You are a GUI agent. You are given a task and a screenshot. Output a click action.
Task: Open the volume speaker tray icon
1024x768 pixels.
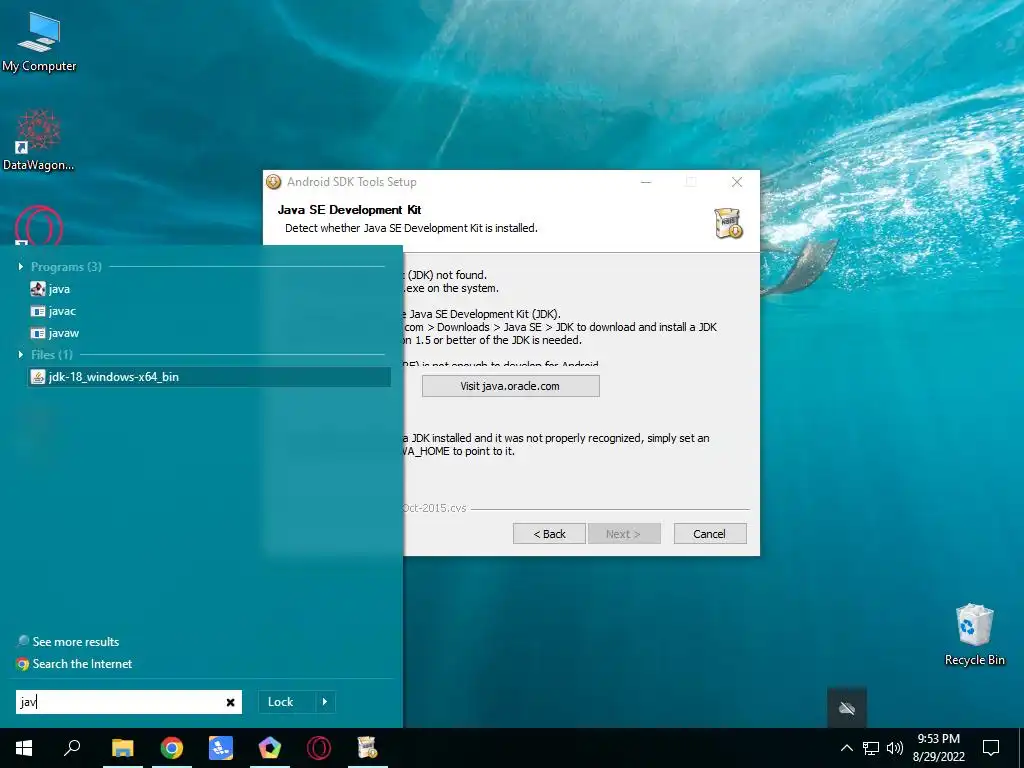point(895,748)
